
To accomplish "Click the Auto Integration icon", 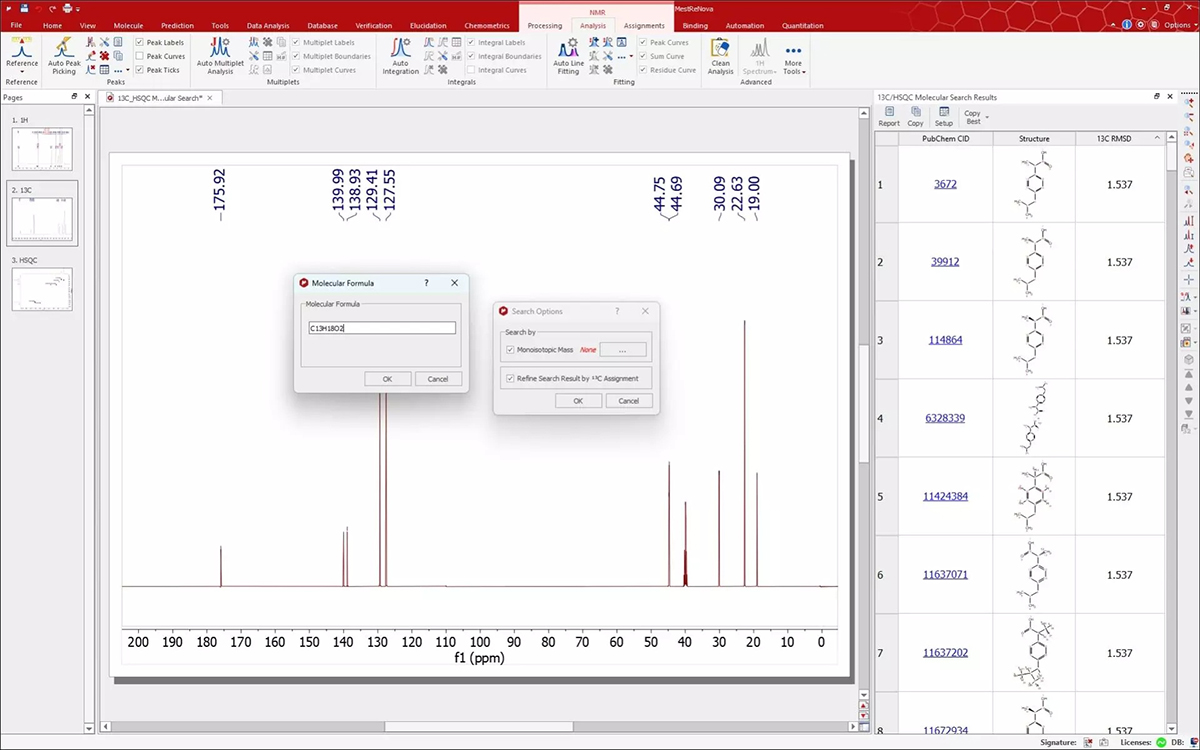I will [400, 55].
